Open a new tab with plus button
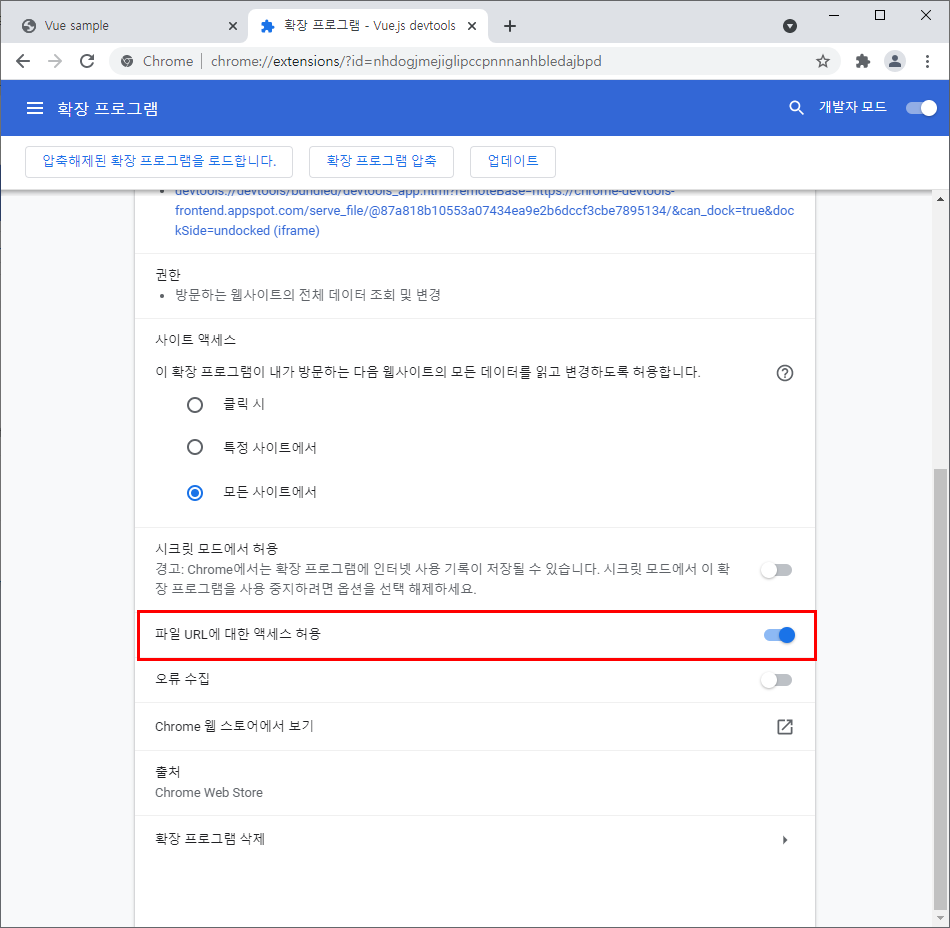 [x=510, y=26]
